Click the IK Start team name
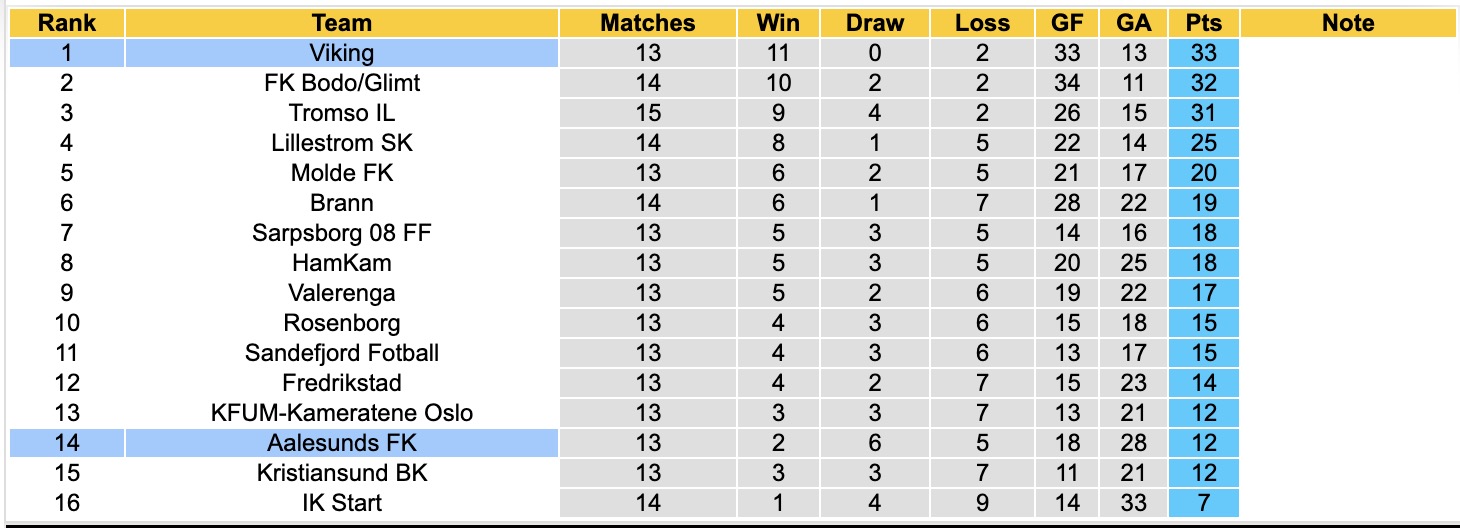1460x528 pixels. click(341, 503)
